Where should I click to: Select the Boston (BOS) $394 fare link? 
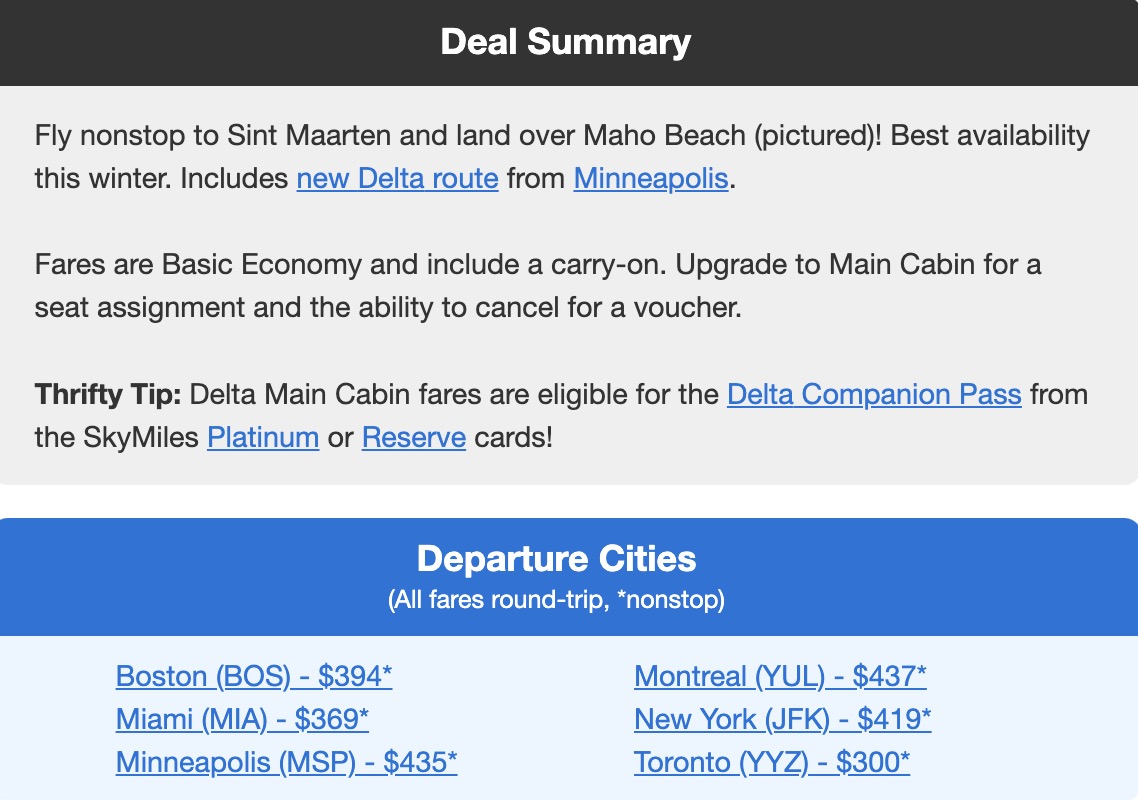coord(254,676)
